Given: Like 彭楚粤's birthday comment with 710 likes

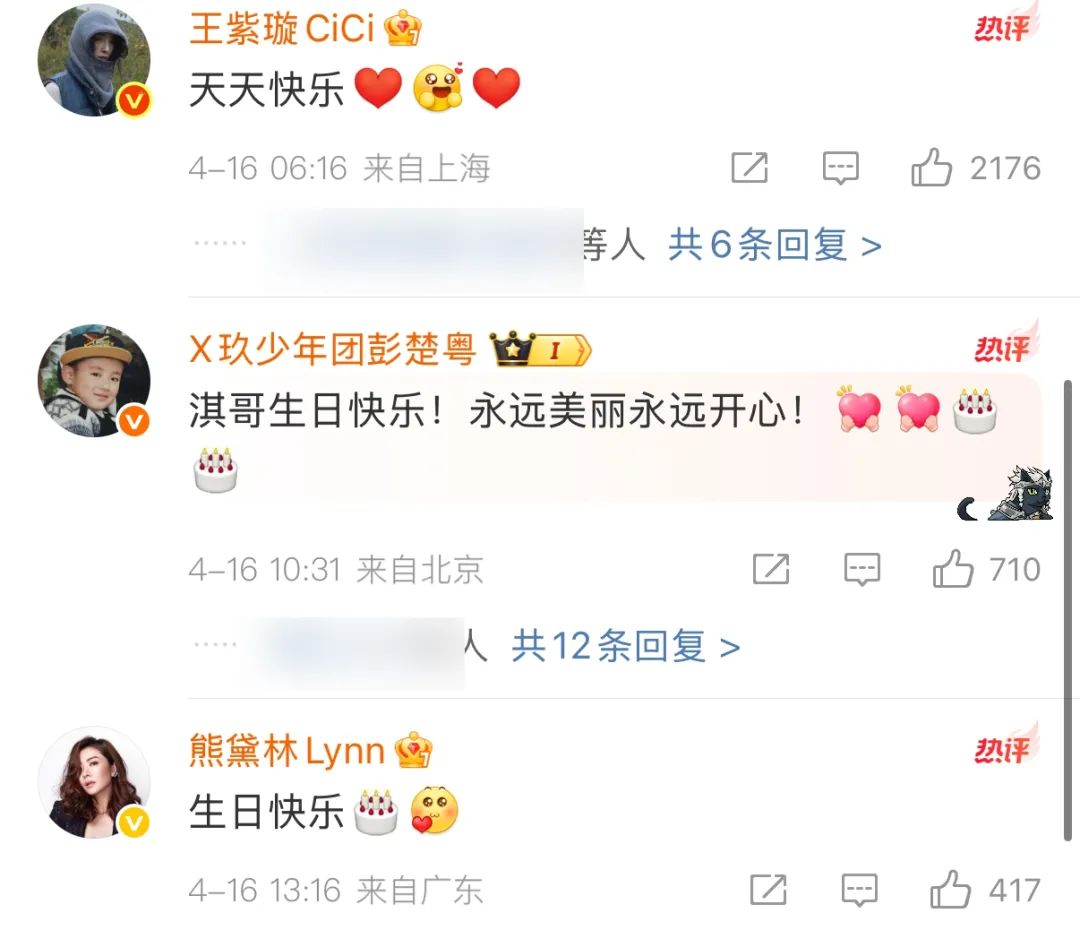Looking at the screenshot, I should (x=953, y=568).
